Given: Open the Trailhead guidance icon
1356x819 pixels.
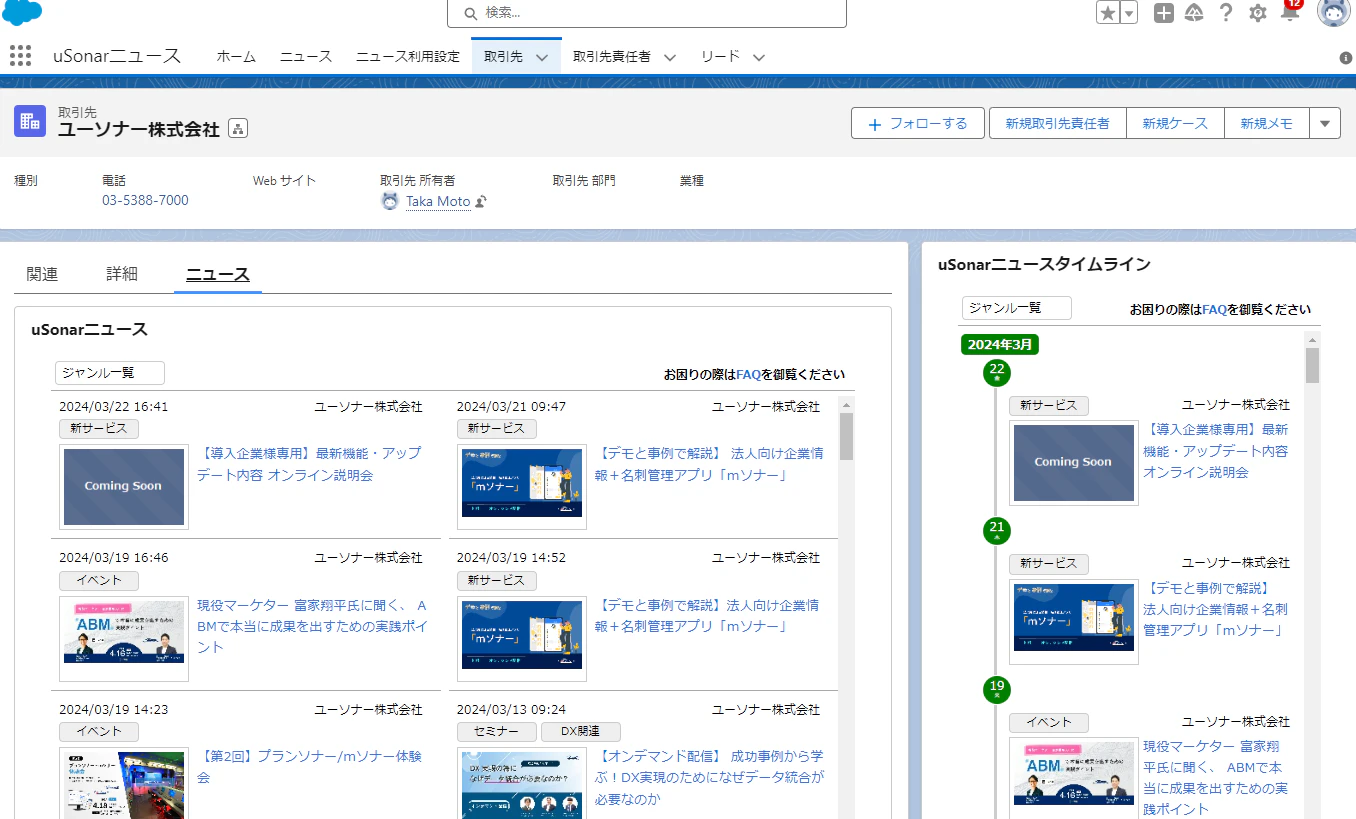Looking at the screenshot, I should click(1194, 13).
